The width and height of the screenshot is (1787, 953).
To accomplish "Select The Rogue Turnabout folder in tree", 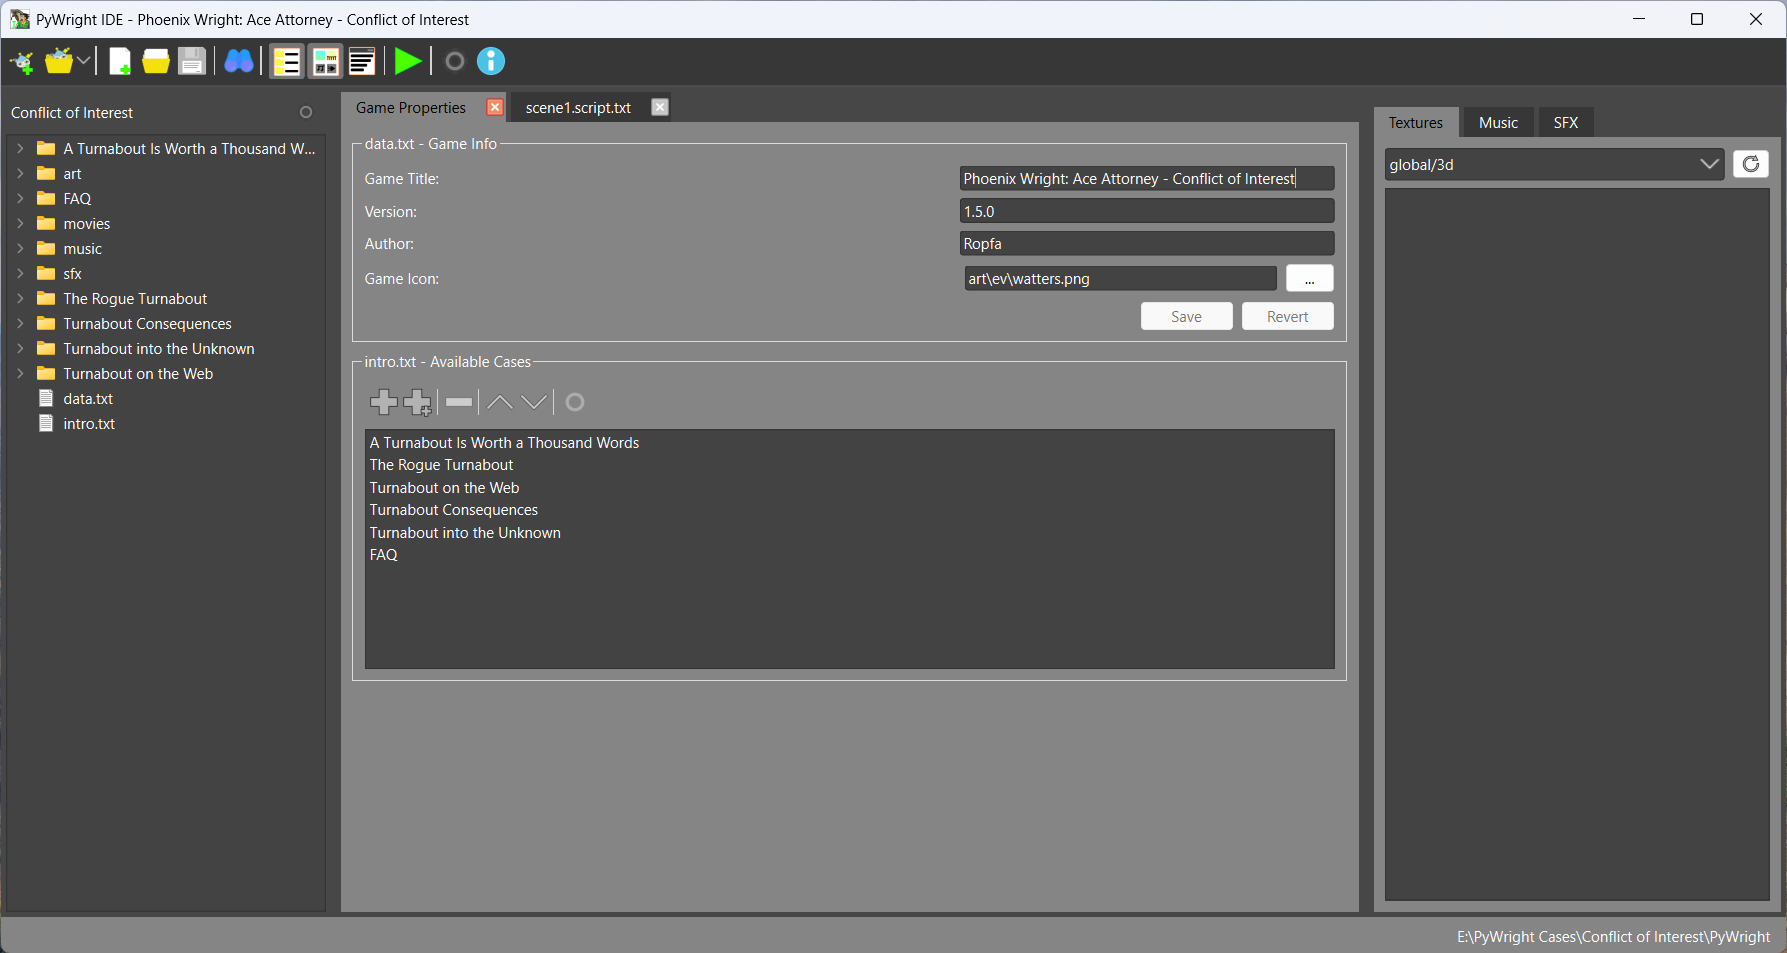I will (x=135, y=299).
